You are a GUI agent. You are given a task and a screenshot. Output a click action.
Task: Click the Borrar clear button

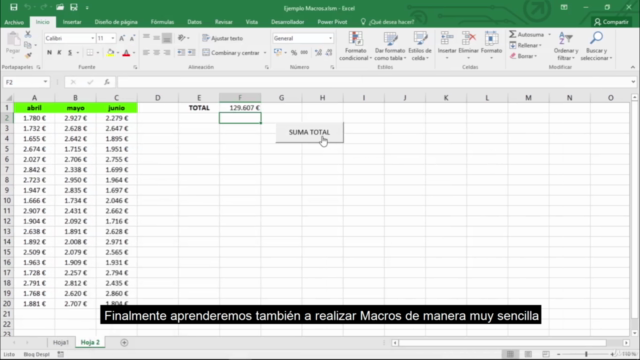point(523,56)
